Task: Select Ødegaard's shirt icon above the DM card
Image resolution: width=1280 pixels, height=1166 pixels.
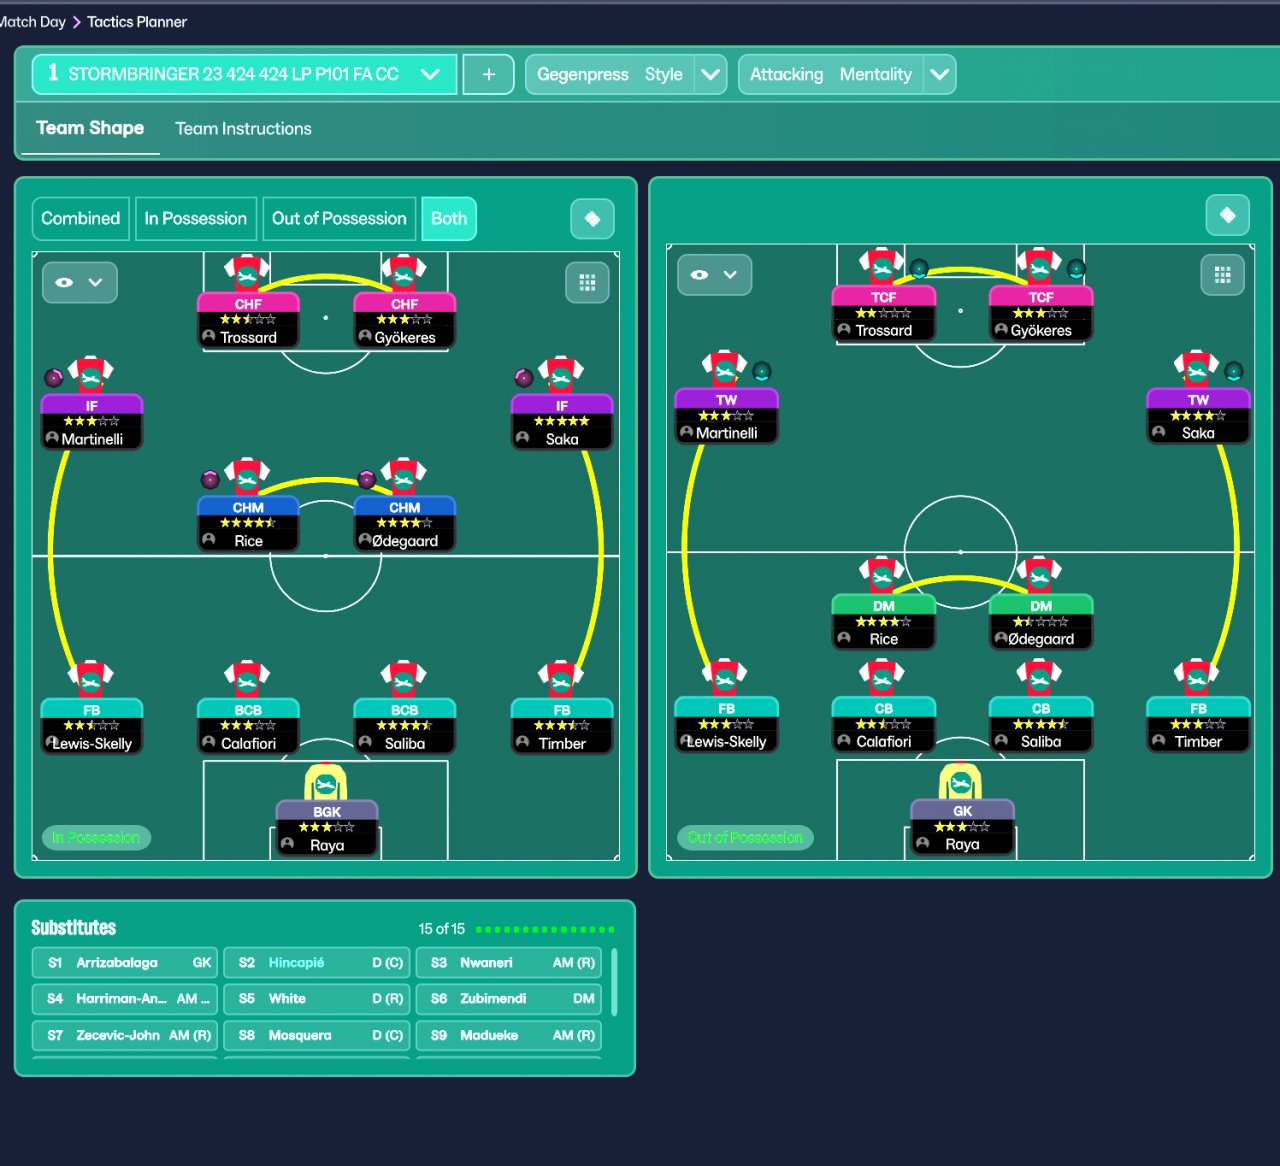Action: click(1040, 575)
